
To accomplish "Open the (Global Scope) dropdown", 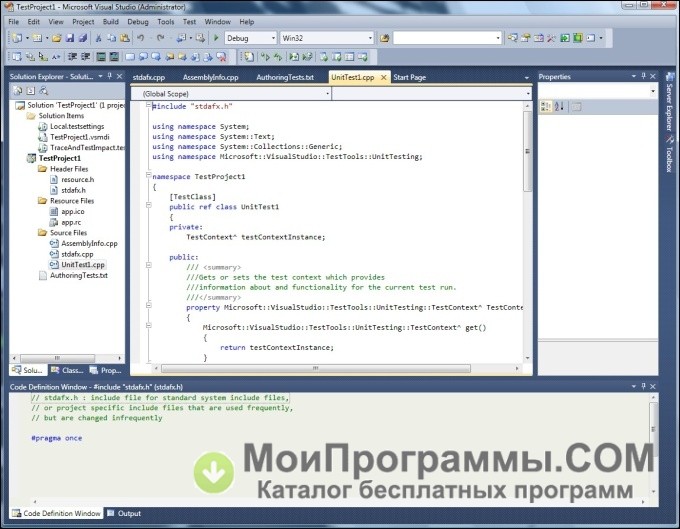I will click(x=327, y=94).
